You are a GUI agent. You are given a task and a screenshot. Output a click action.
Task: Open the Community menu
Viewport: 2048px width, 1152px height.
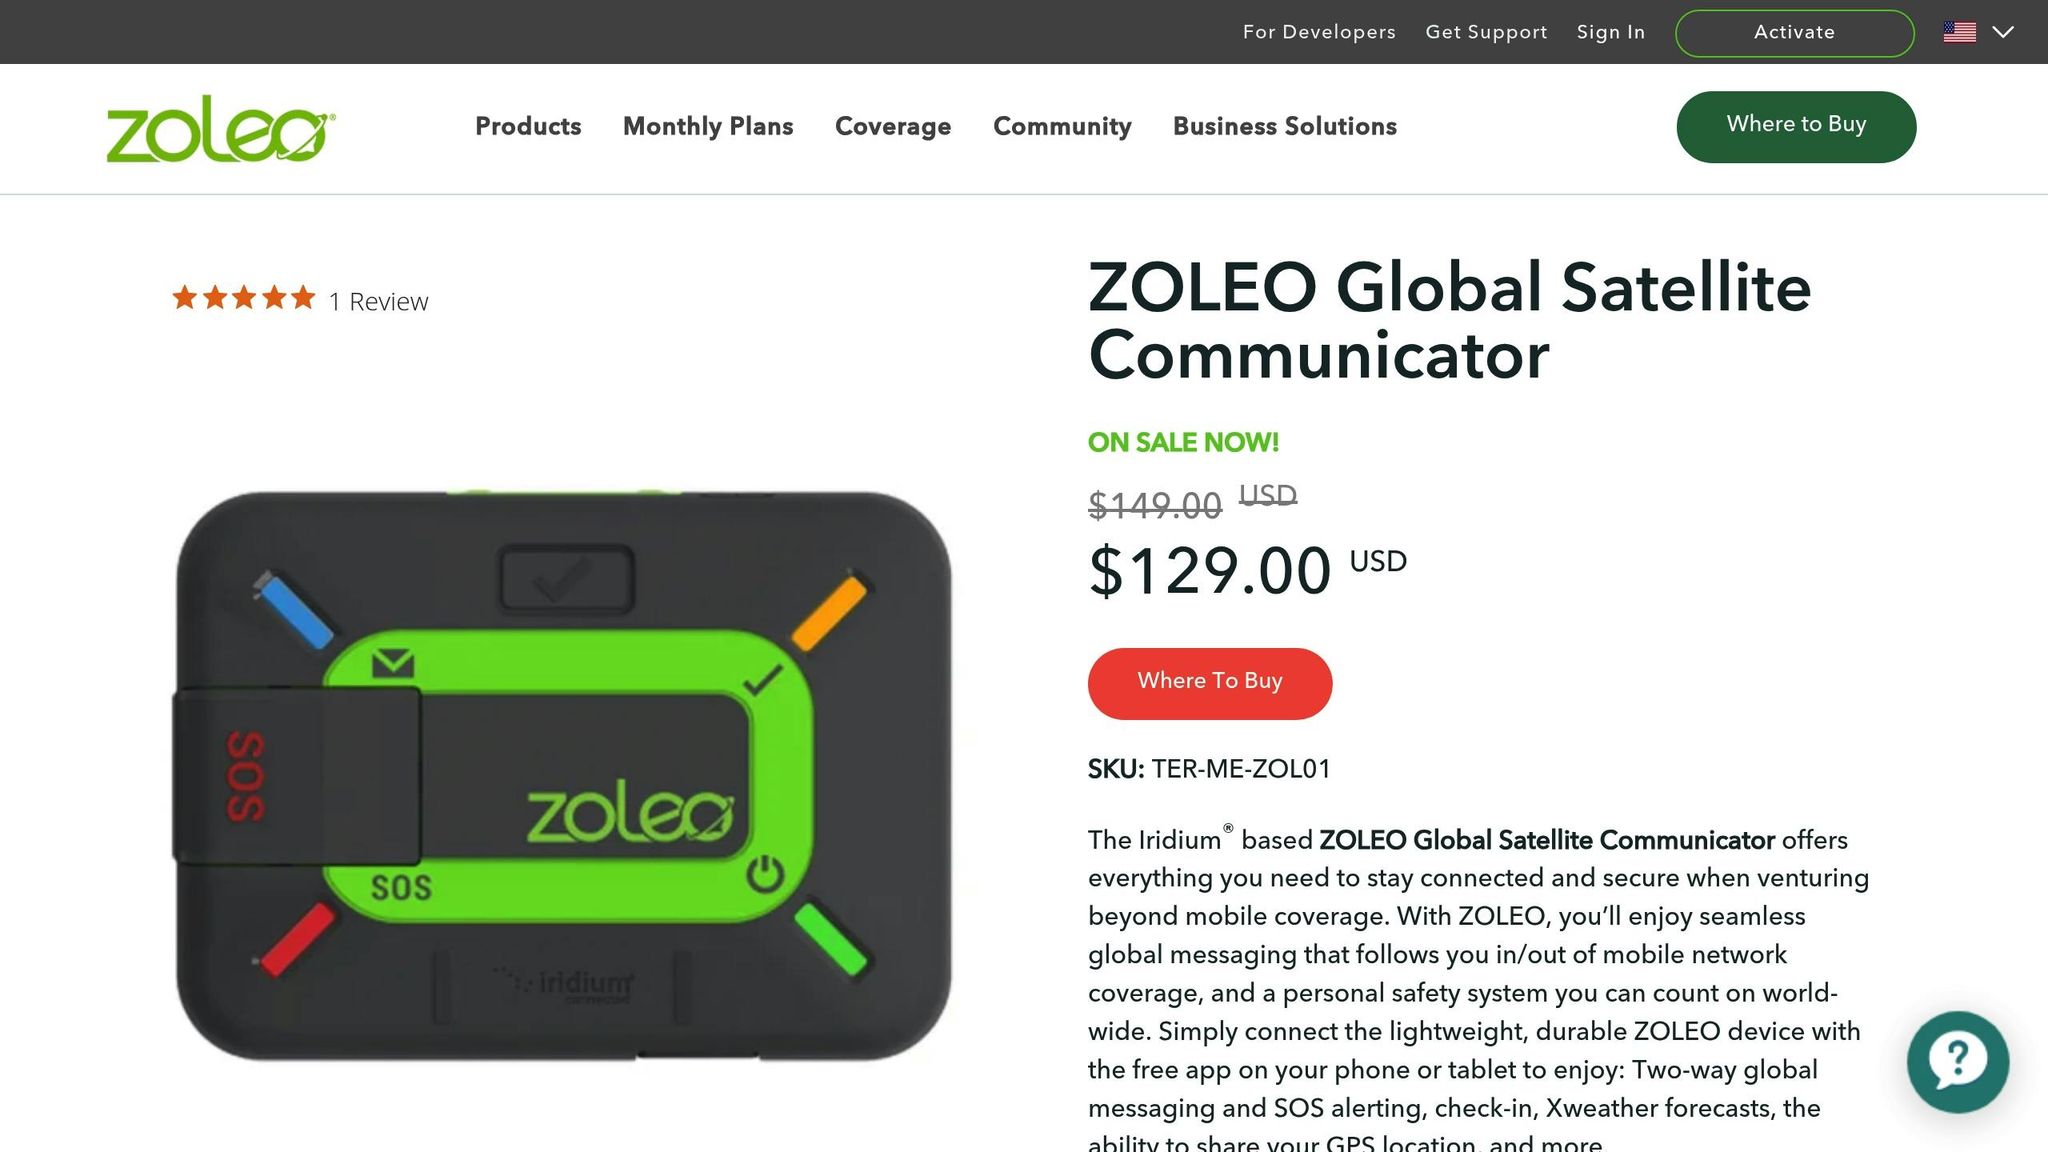tap(1061, 127)
